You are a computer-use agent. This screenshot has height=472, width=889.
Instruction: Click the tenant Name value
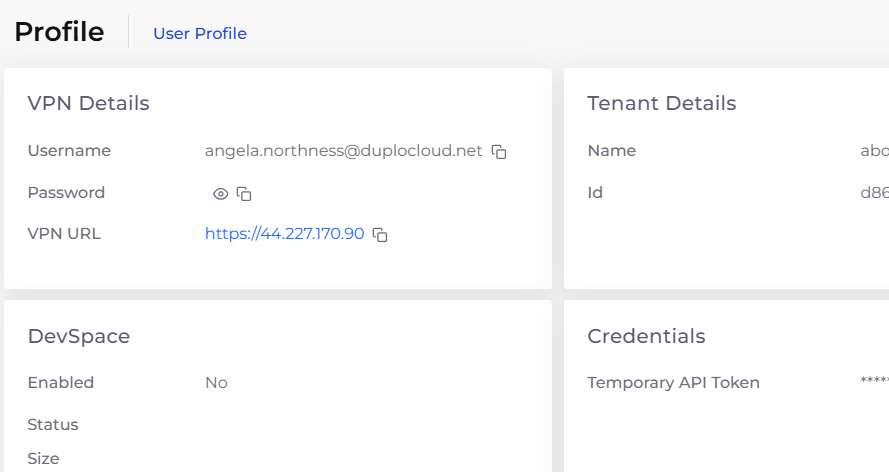[x=874, y=151]
